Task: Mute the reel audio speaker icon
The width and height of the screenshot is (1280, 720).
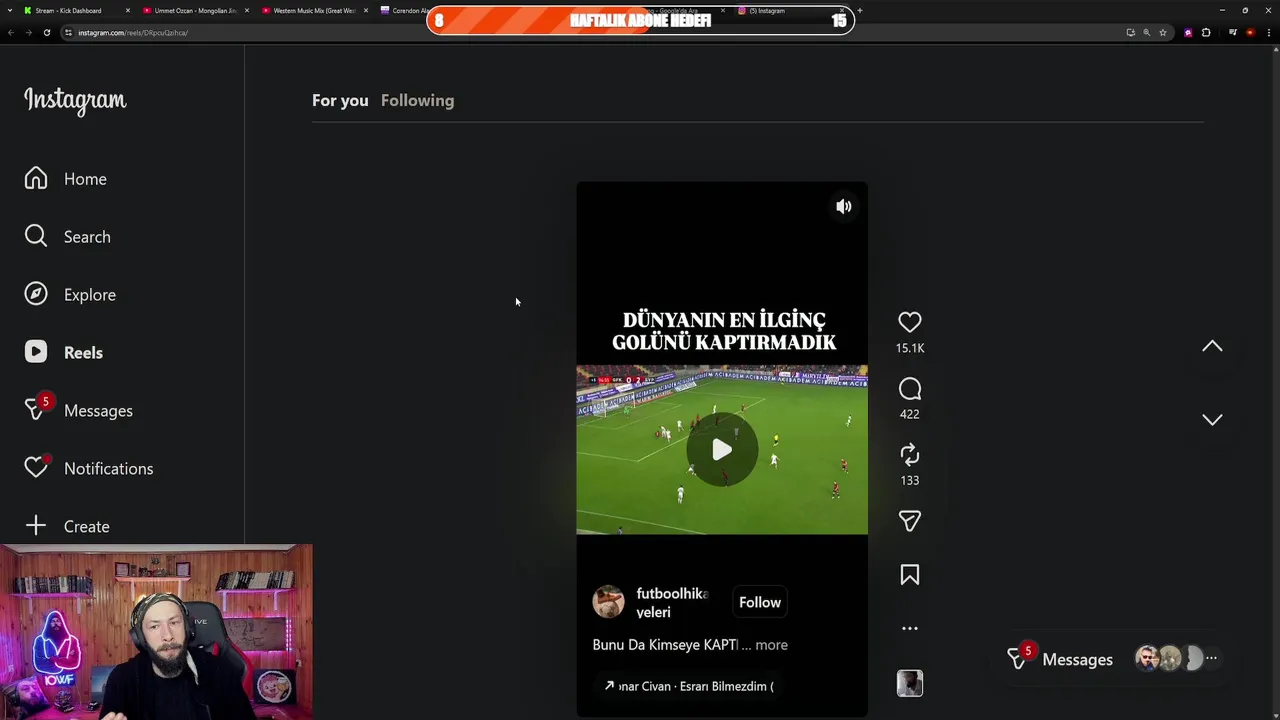Action: 844,206
